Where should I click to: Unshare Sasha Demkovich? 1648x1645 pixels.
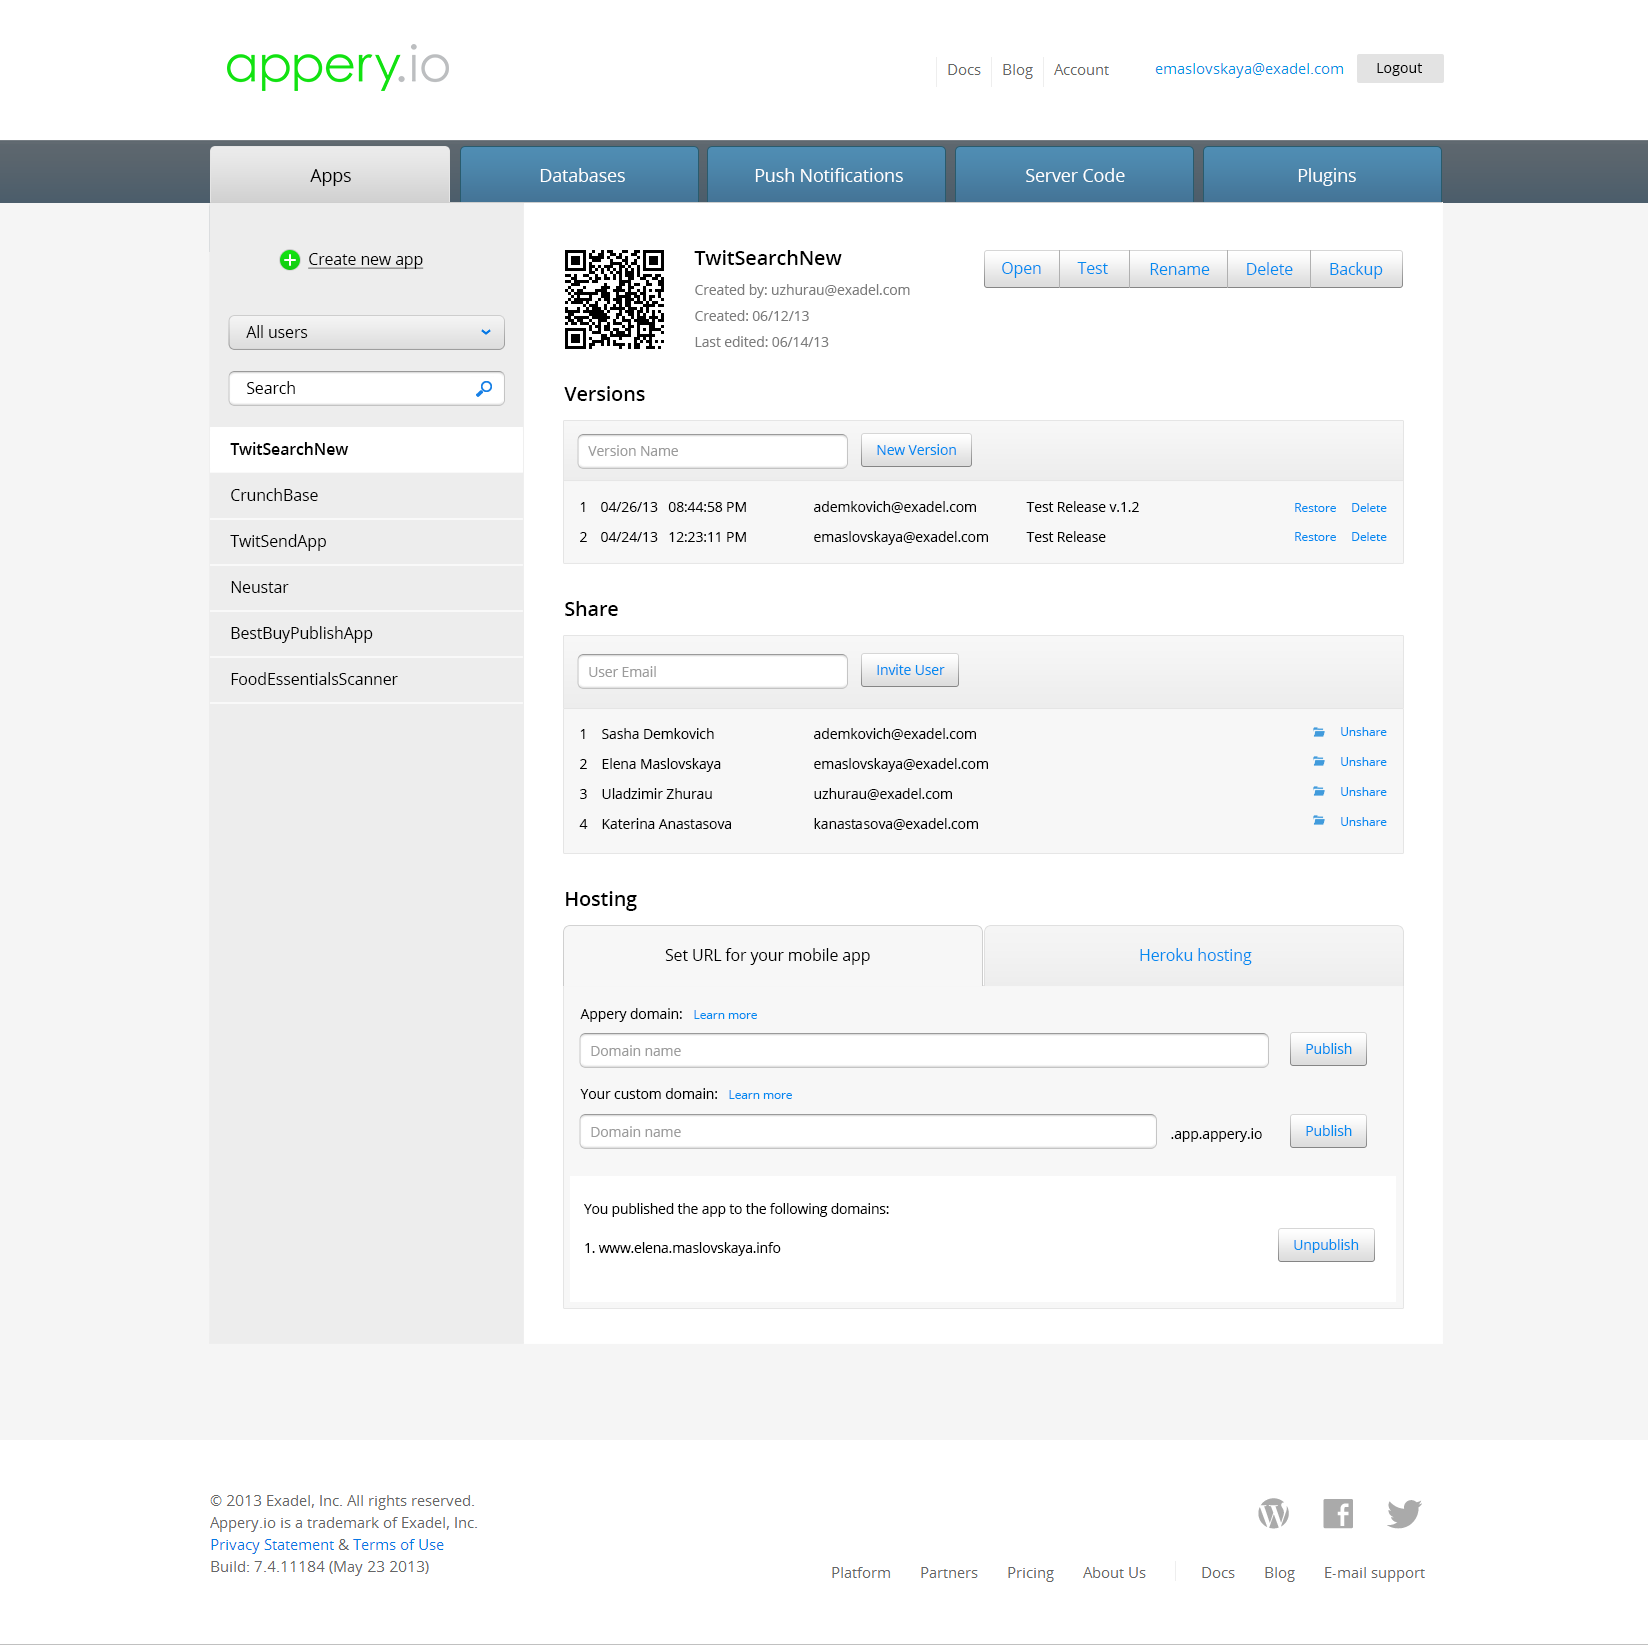(x=1363, y=732)
